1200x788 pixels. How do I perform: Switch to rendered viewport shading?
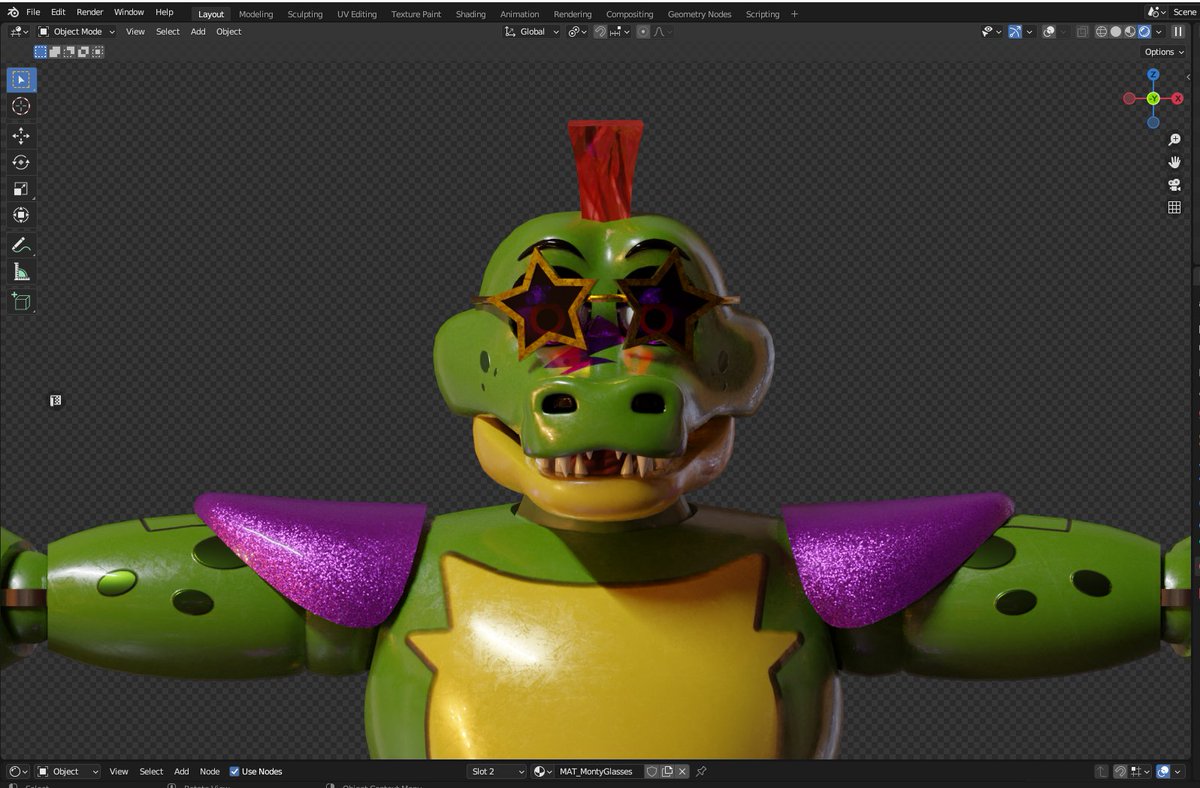coord(1144,31)
